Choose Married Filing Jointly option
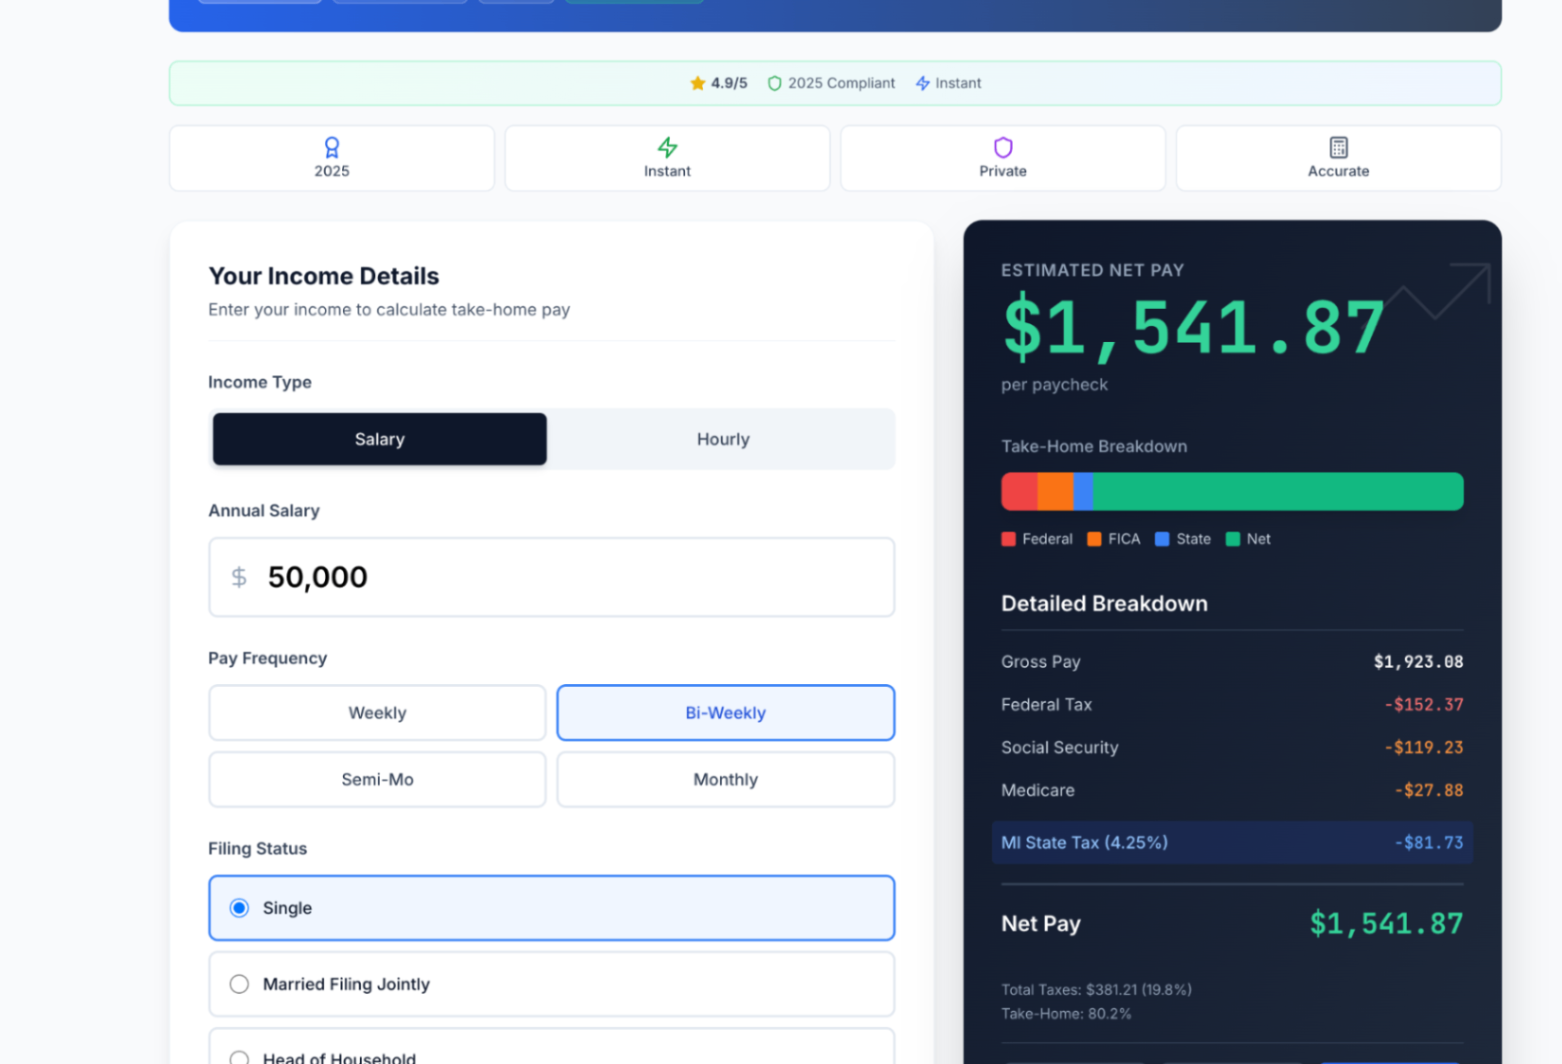Image resolution: width=1562 pixels, height=1064 pixels. pos(239,984)
